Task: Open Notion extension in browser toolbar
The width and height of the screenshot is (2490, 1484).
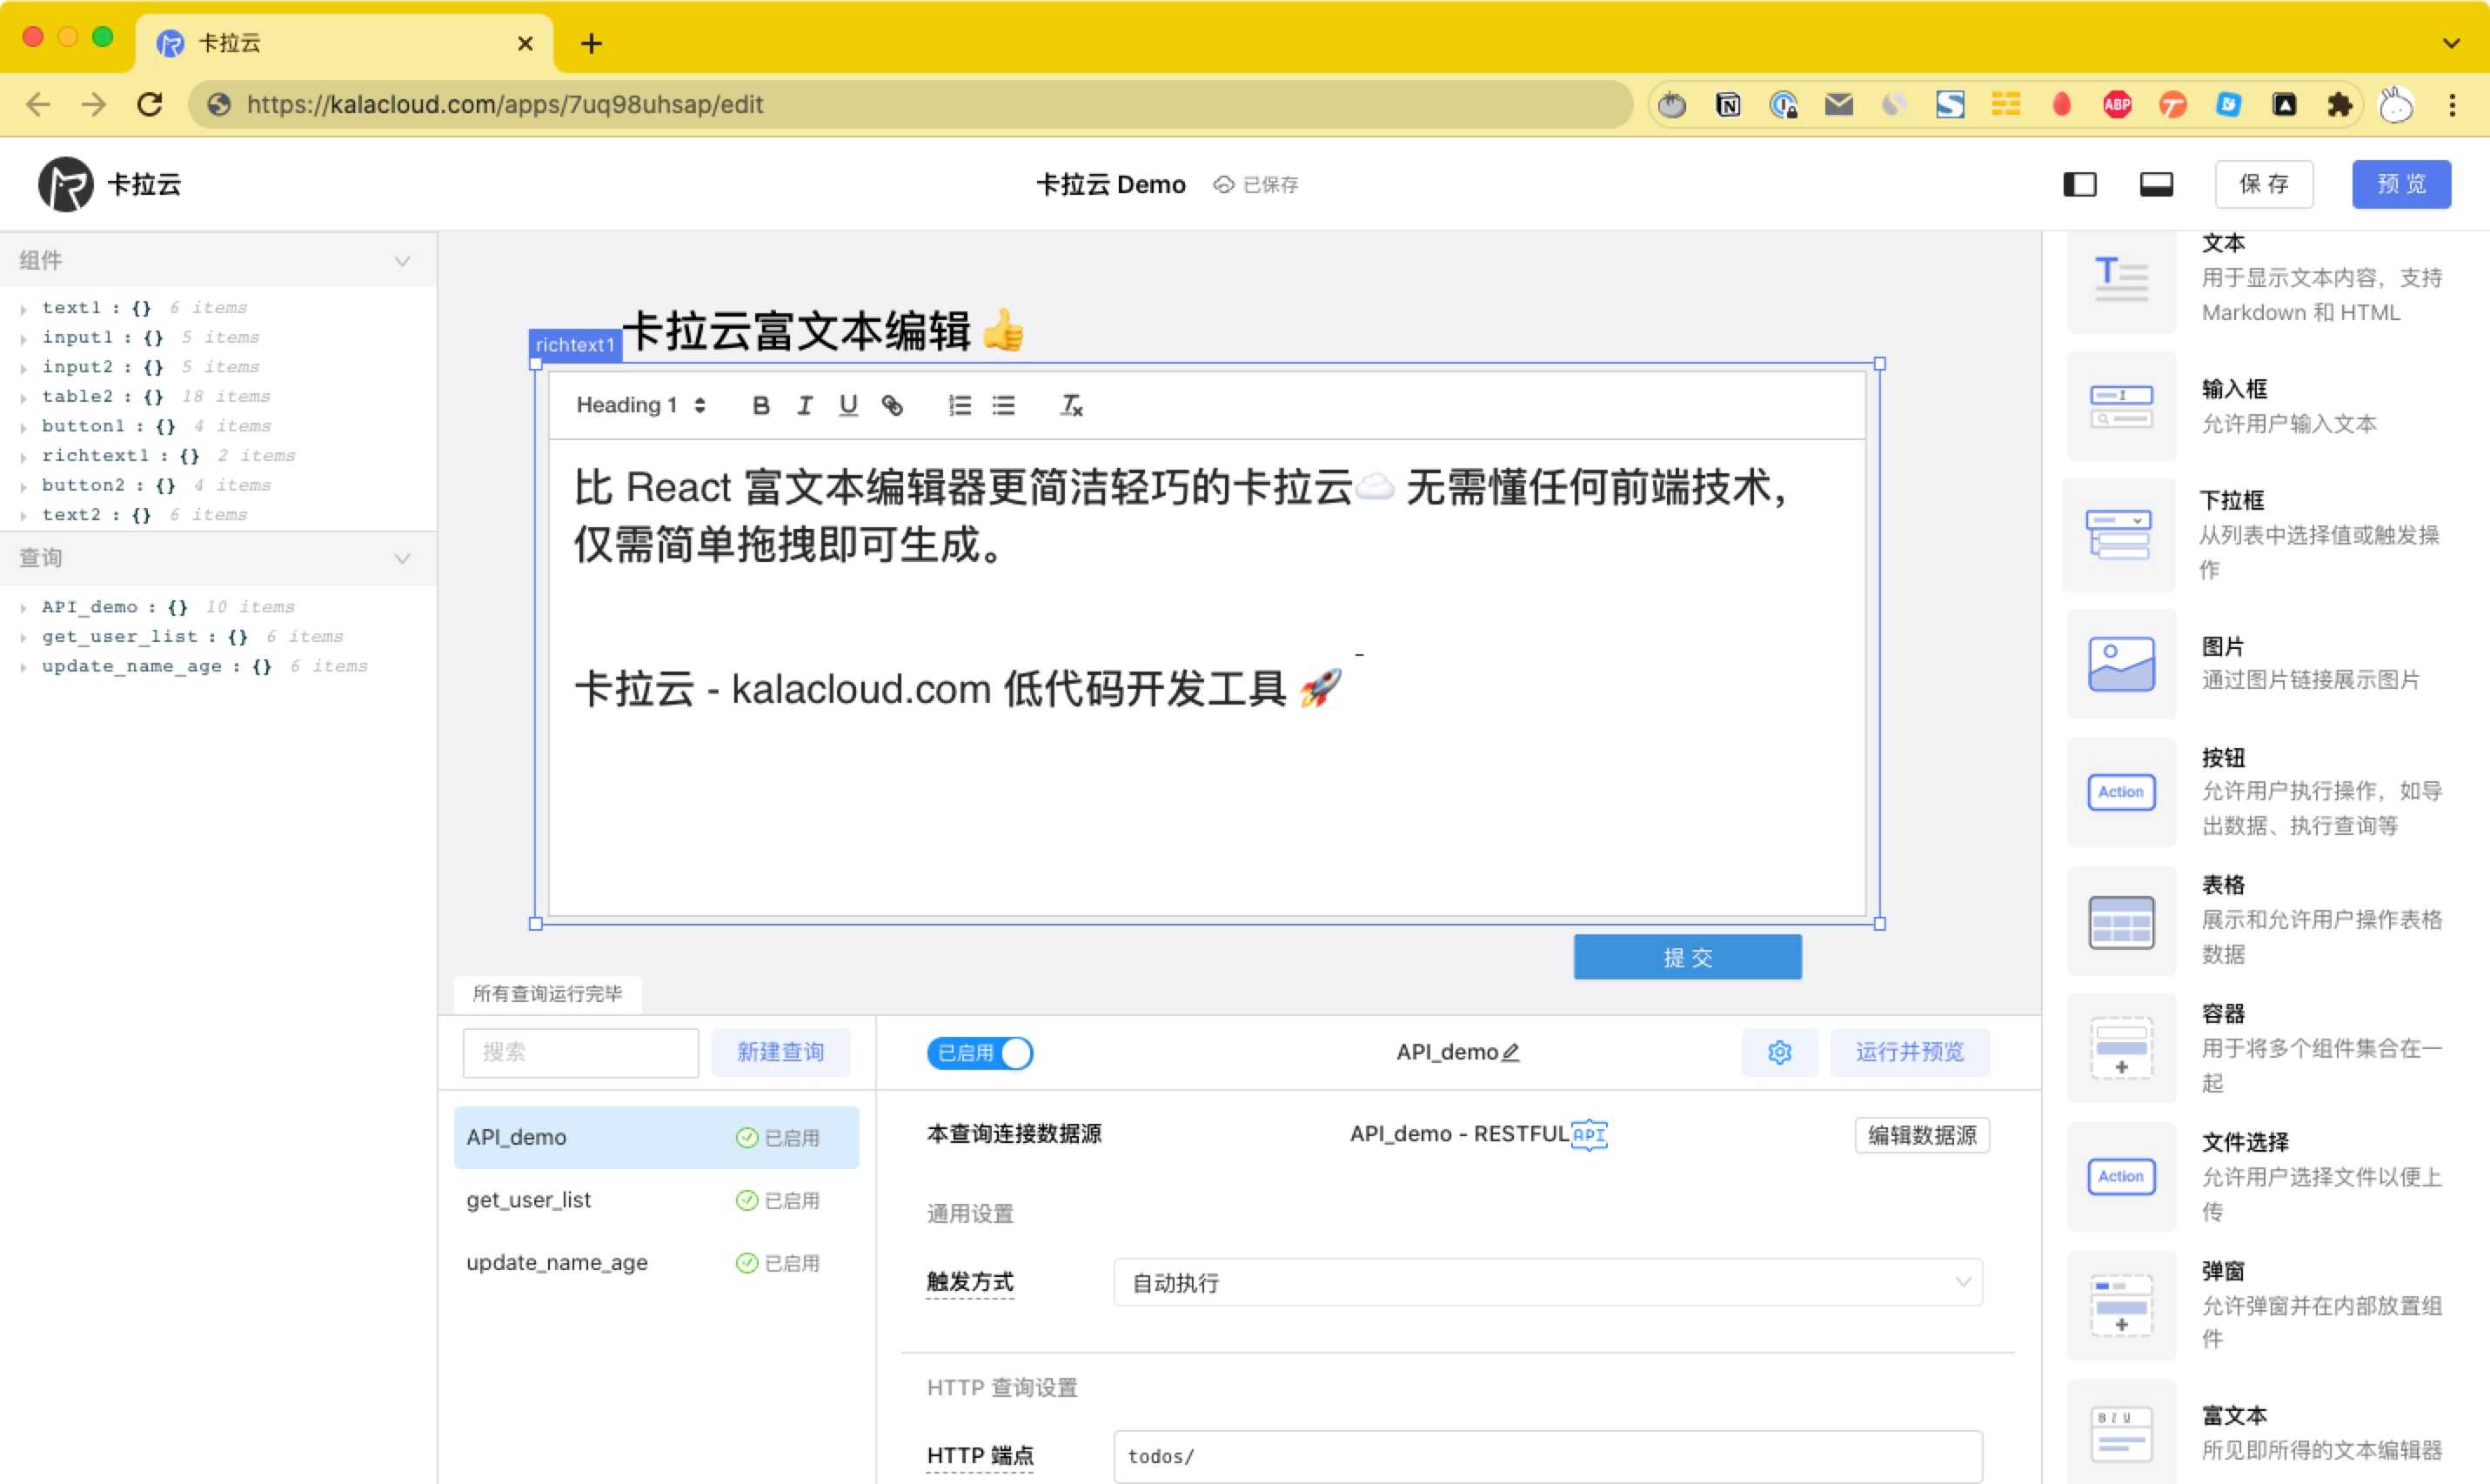Action: point(1728,104)
